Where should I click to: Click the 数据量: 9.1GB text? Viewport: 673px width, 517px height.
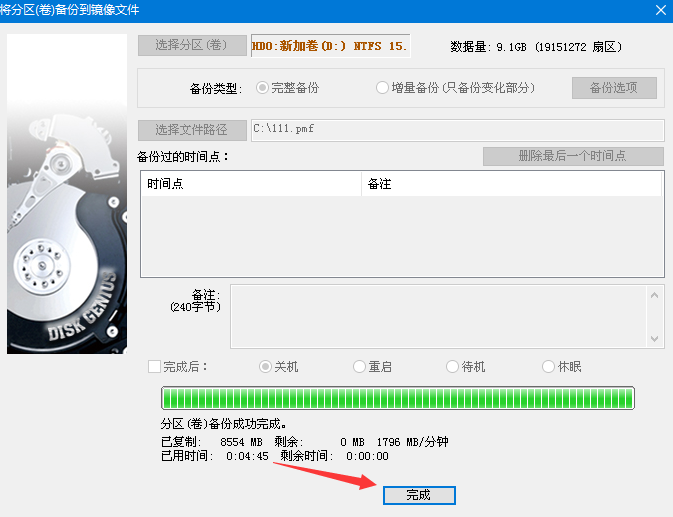[x=488, y=47]
